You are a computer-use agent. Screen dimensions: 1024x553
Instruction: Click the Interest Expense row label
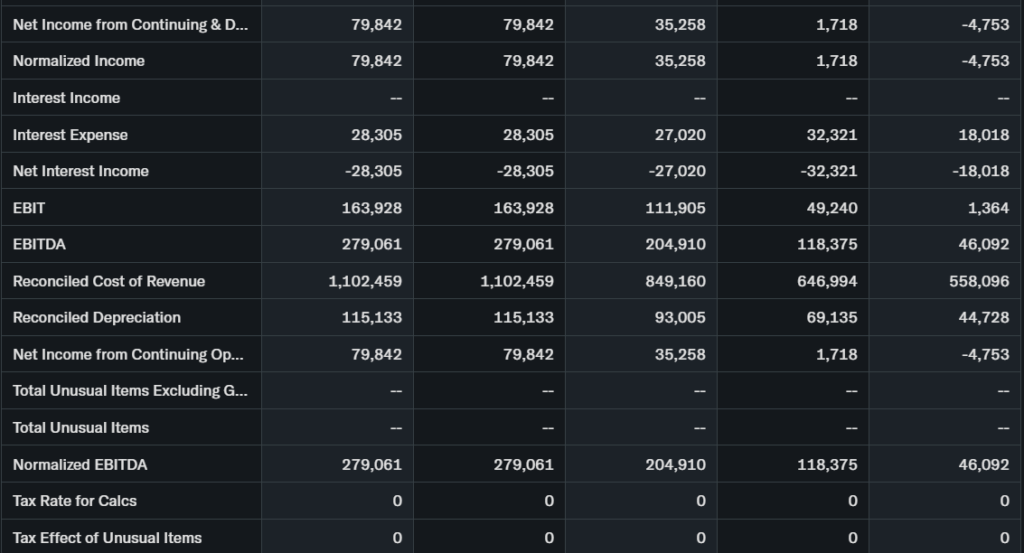70,135
